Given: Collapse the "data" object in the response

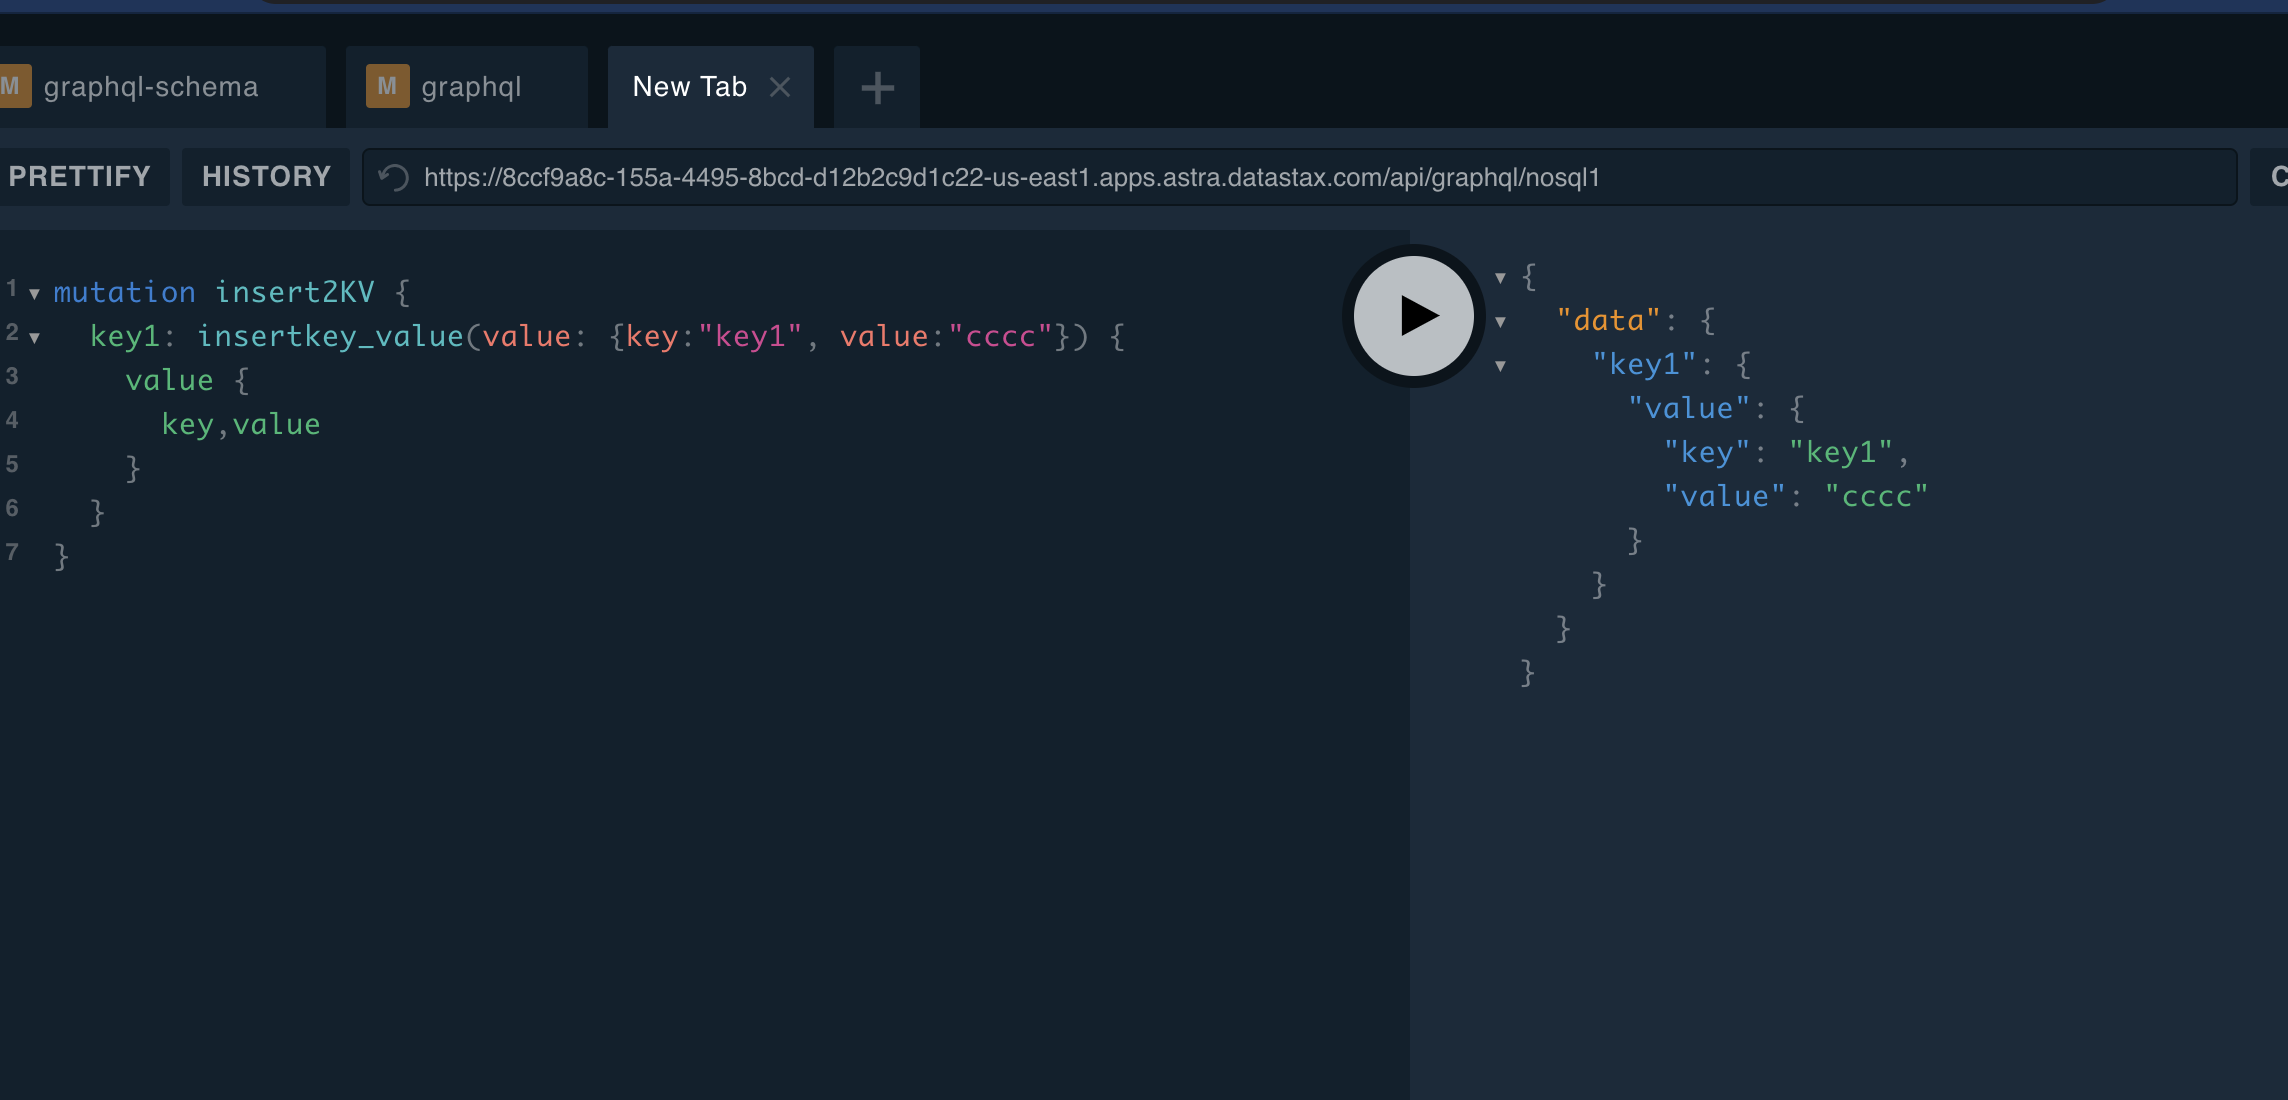Looking at the screenshot, I should (1499, 320).
